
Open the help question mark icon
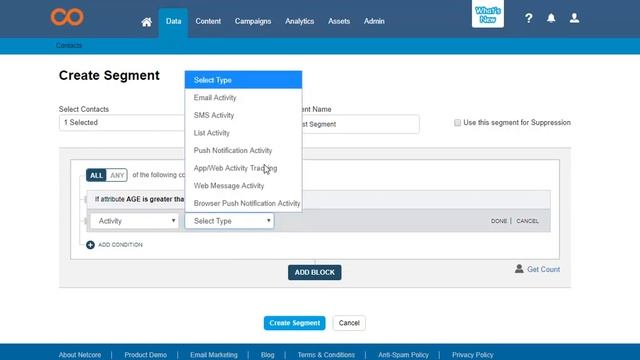tap(529, 18)
